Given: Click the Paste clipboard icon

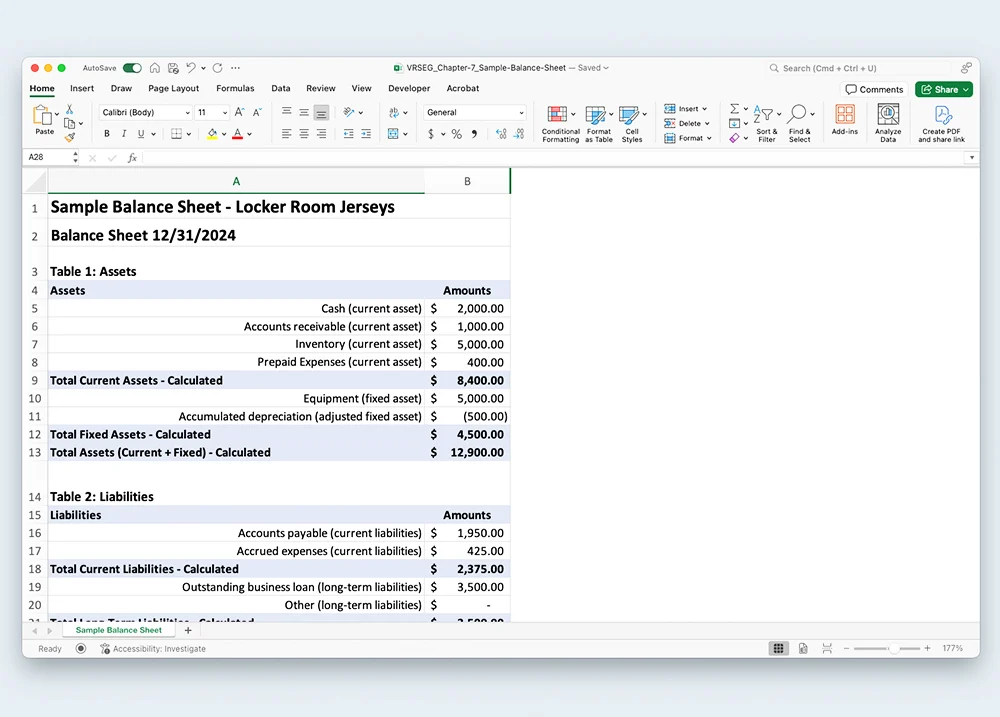Looking at the screenshot, I should (41, 116).
